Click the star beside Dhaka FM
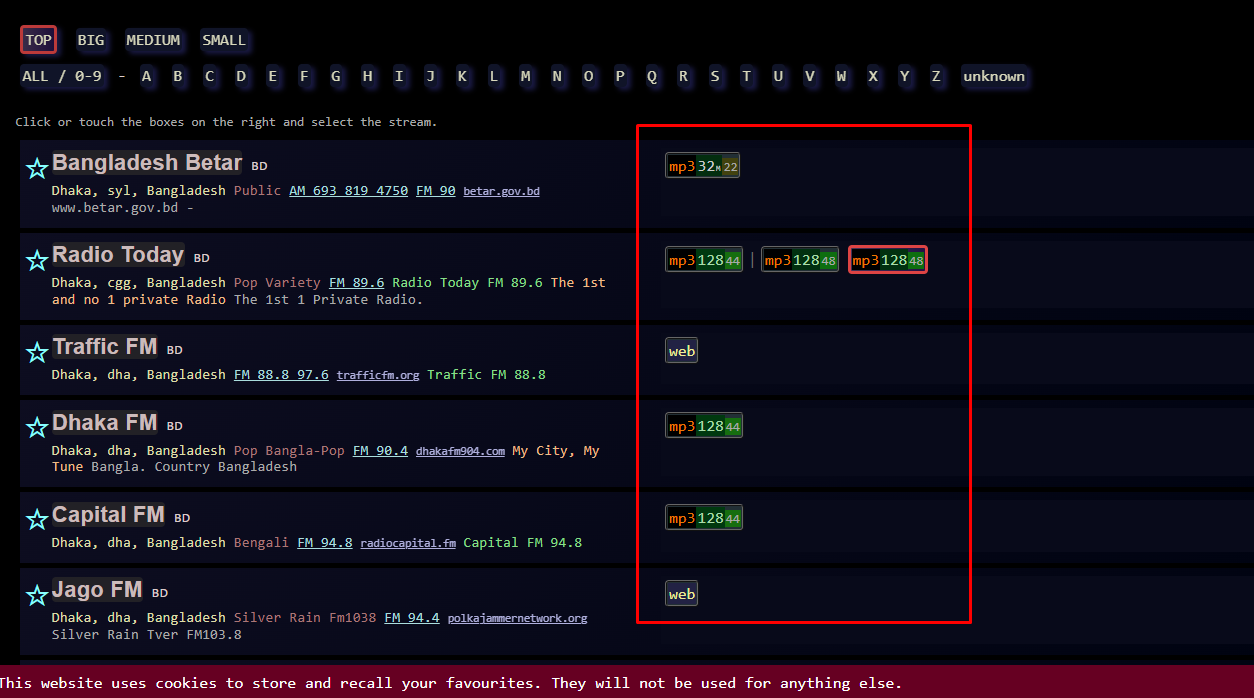The height and width of the screenshot is (698, 1254). pos(37,429)
